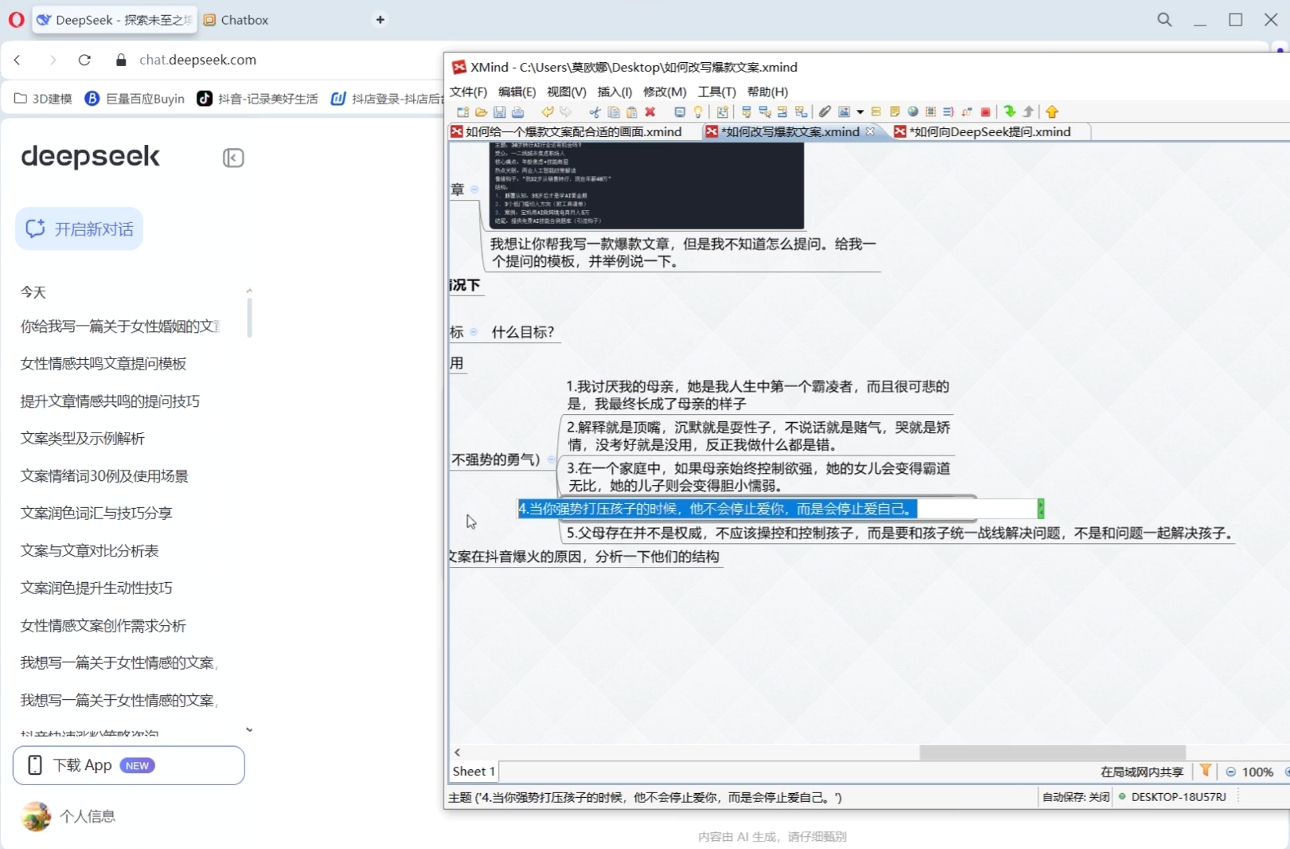Insert an image into the topic

pos(843,112)
